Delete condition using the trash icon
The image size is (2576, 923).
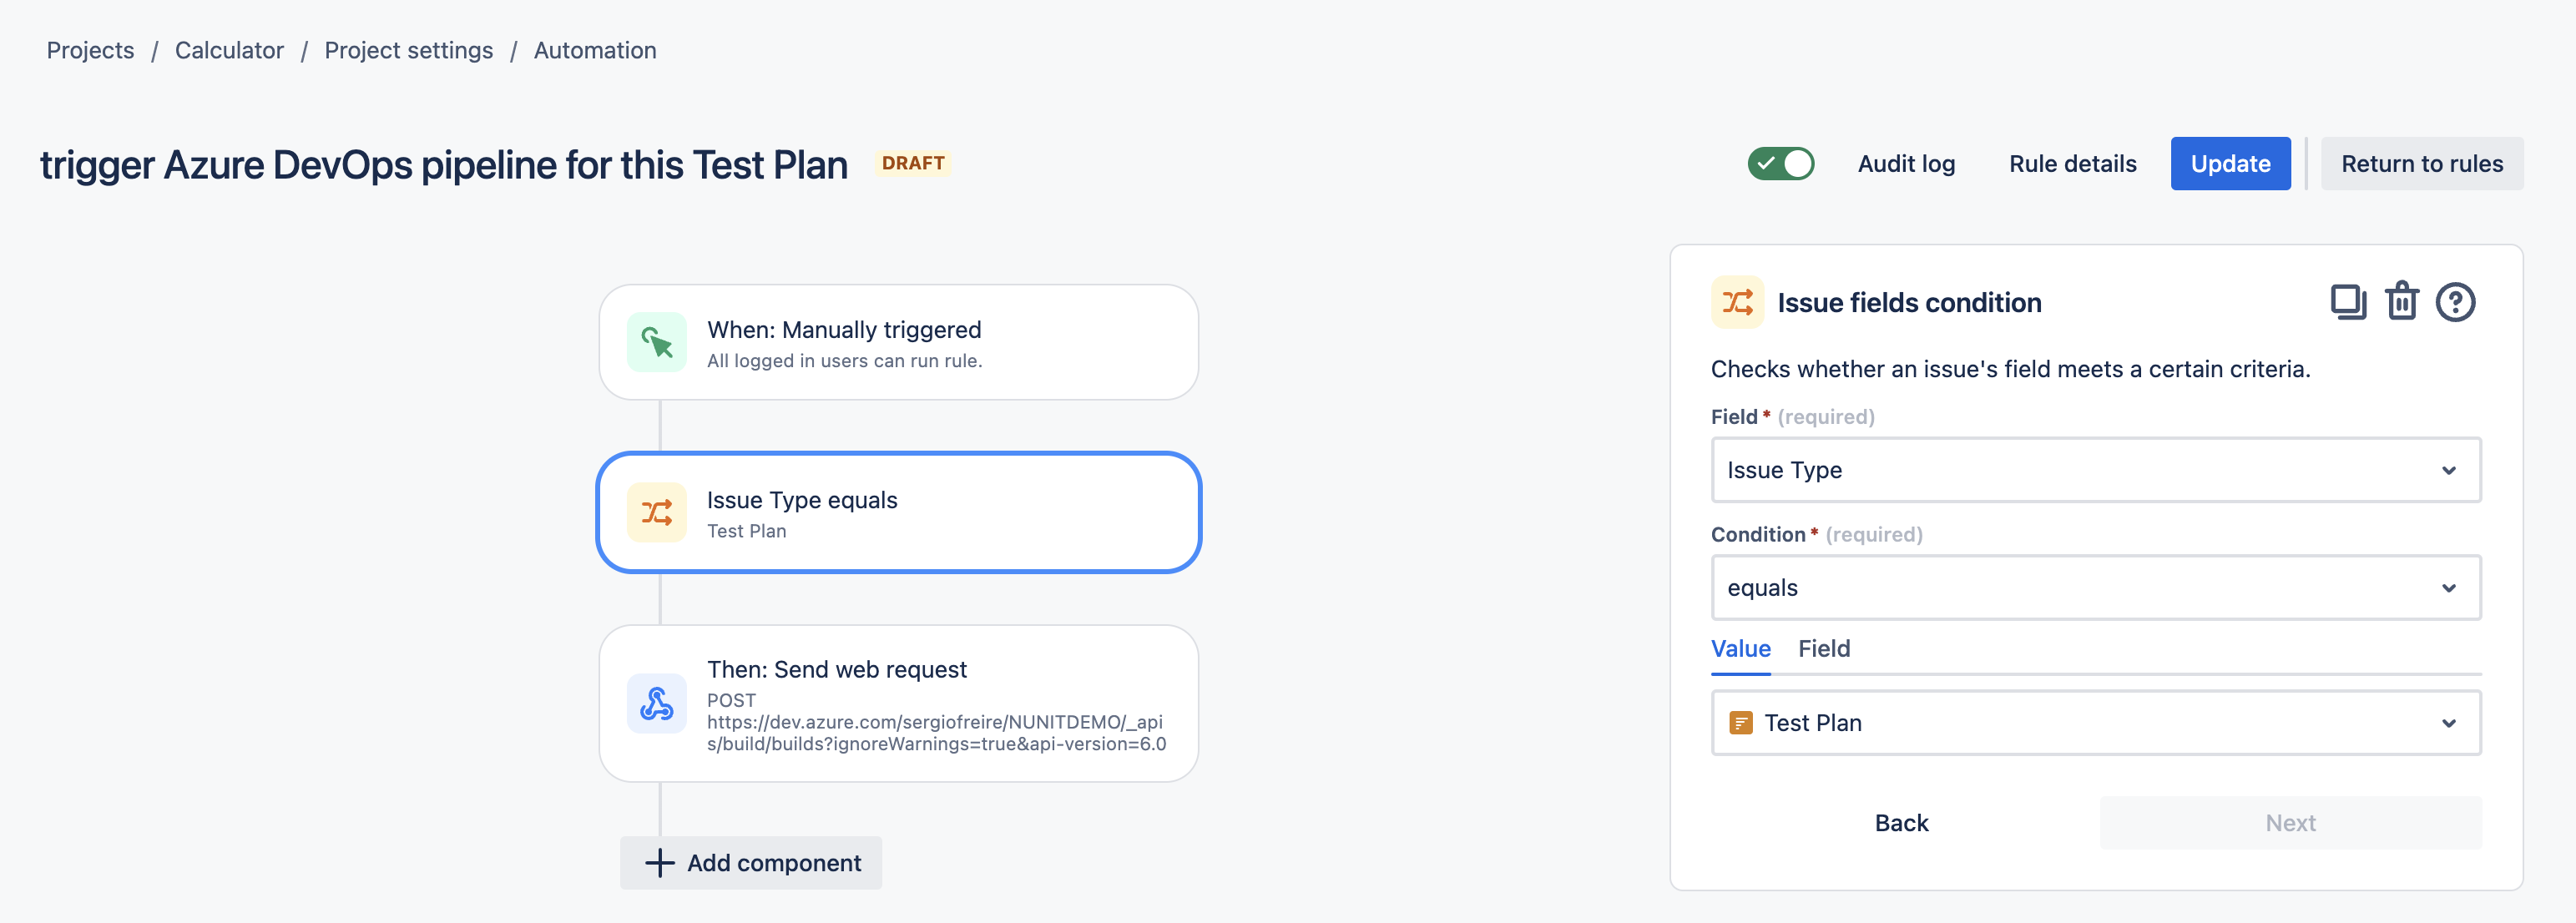pos(2402,301)
